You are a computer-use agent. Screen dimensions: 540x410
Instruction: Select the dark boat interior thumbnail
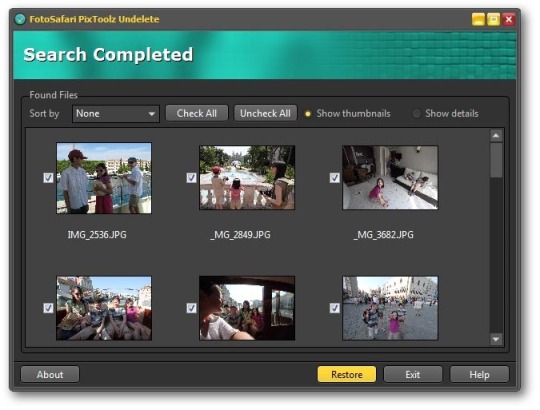click(x=247, y=308)
